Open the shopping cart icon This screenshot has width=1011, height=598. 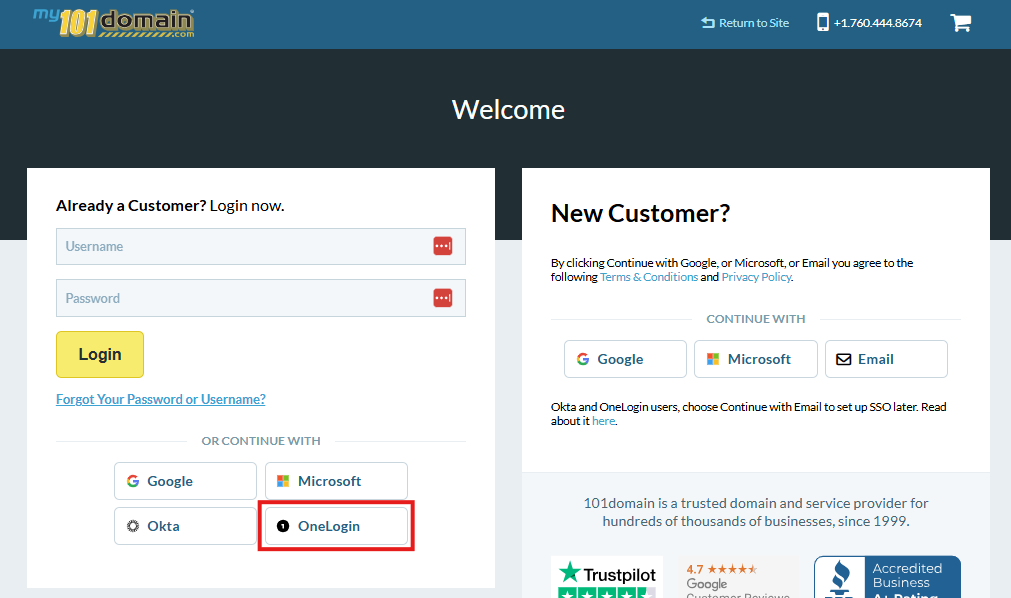(961, 22)
